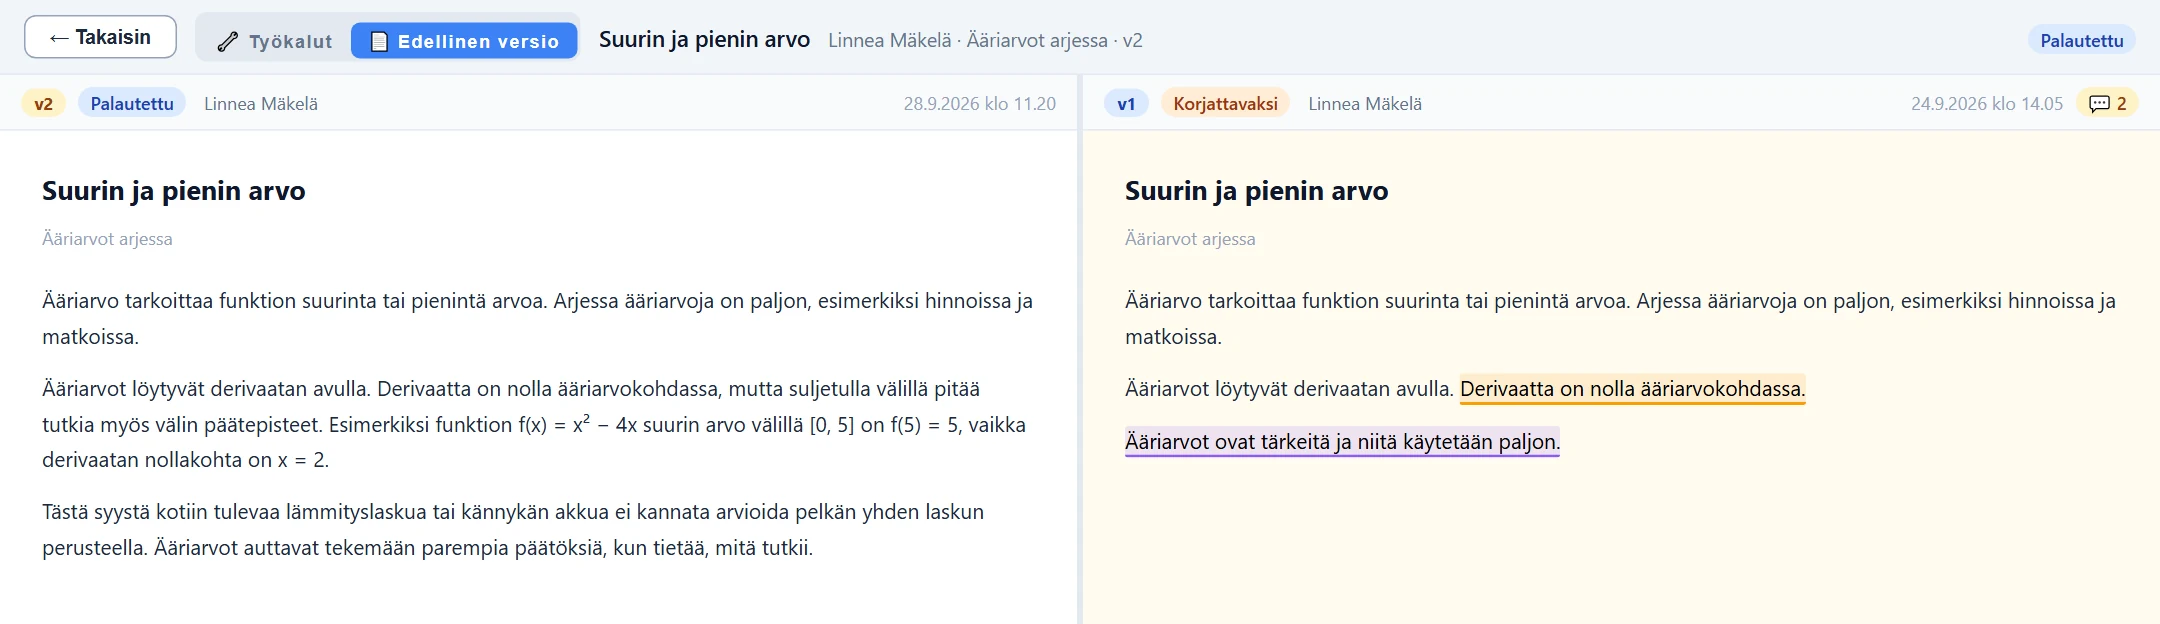Select the Edellinen versio tab
This screenshot has width=2160, height=624.
click(x=464, y=41)
